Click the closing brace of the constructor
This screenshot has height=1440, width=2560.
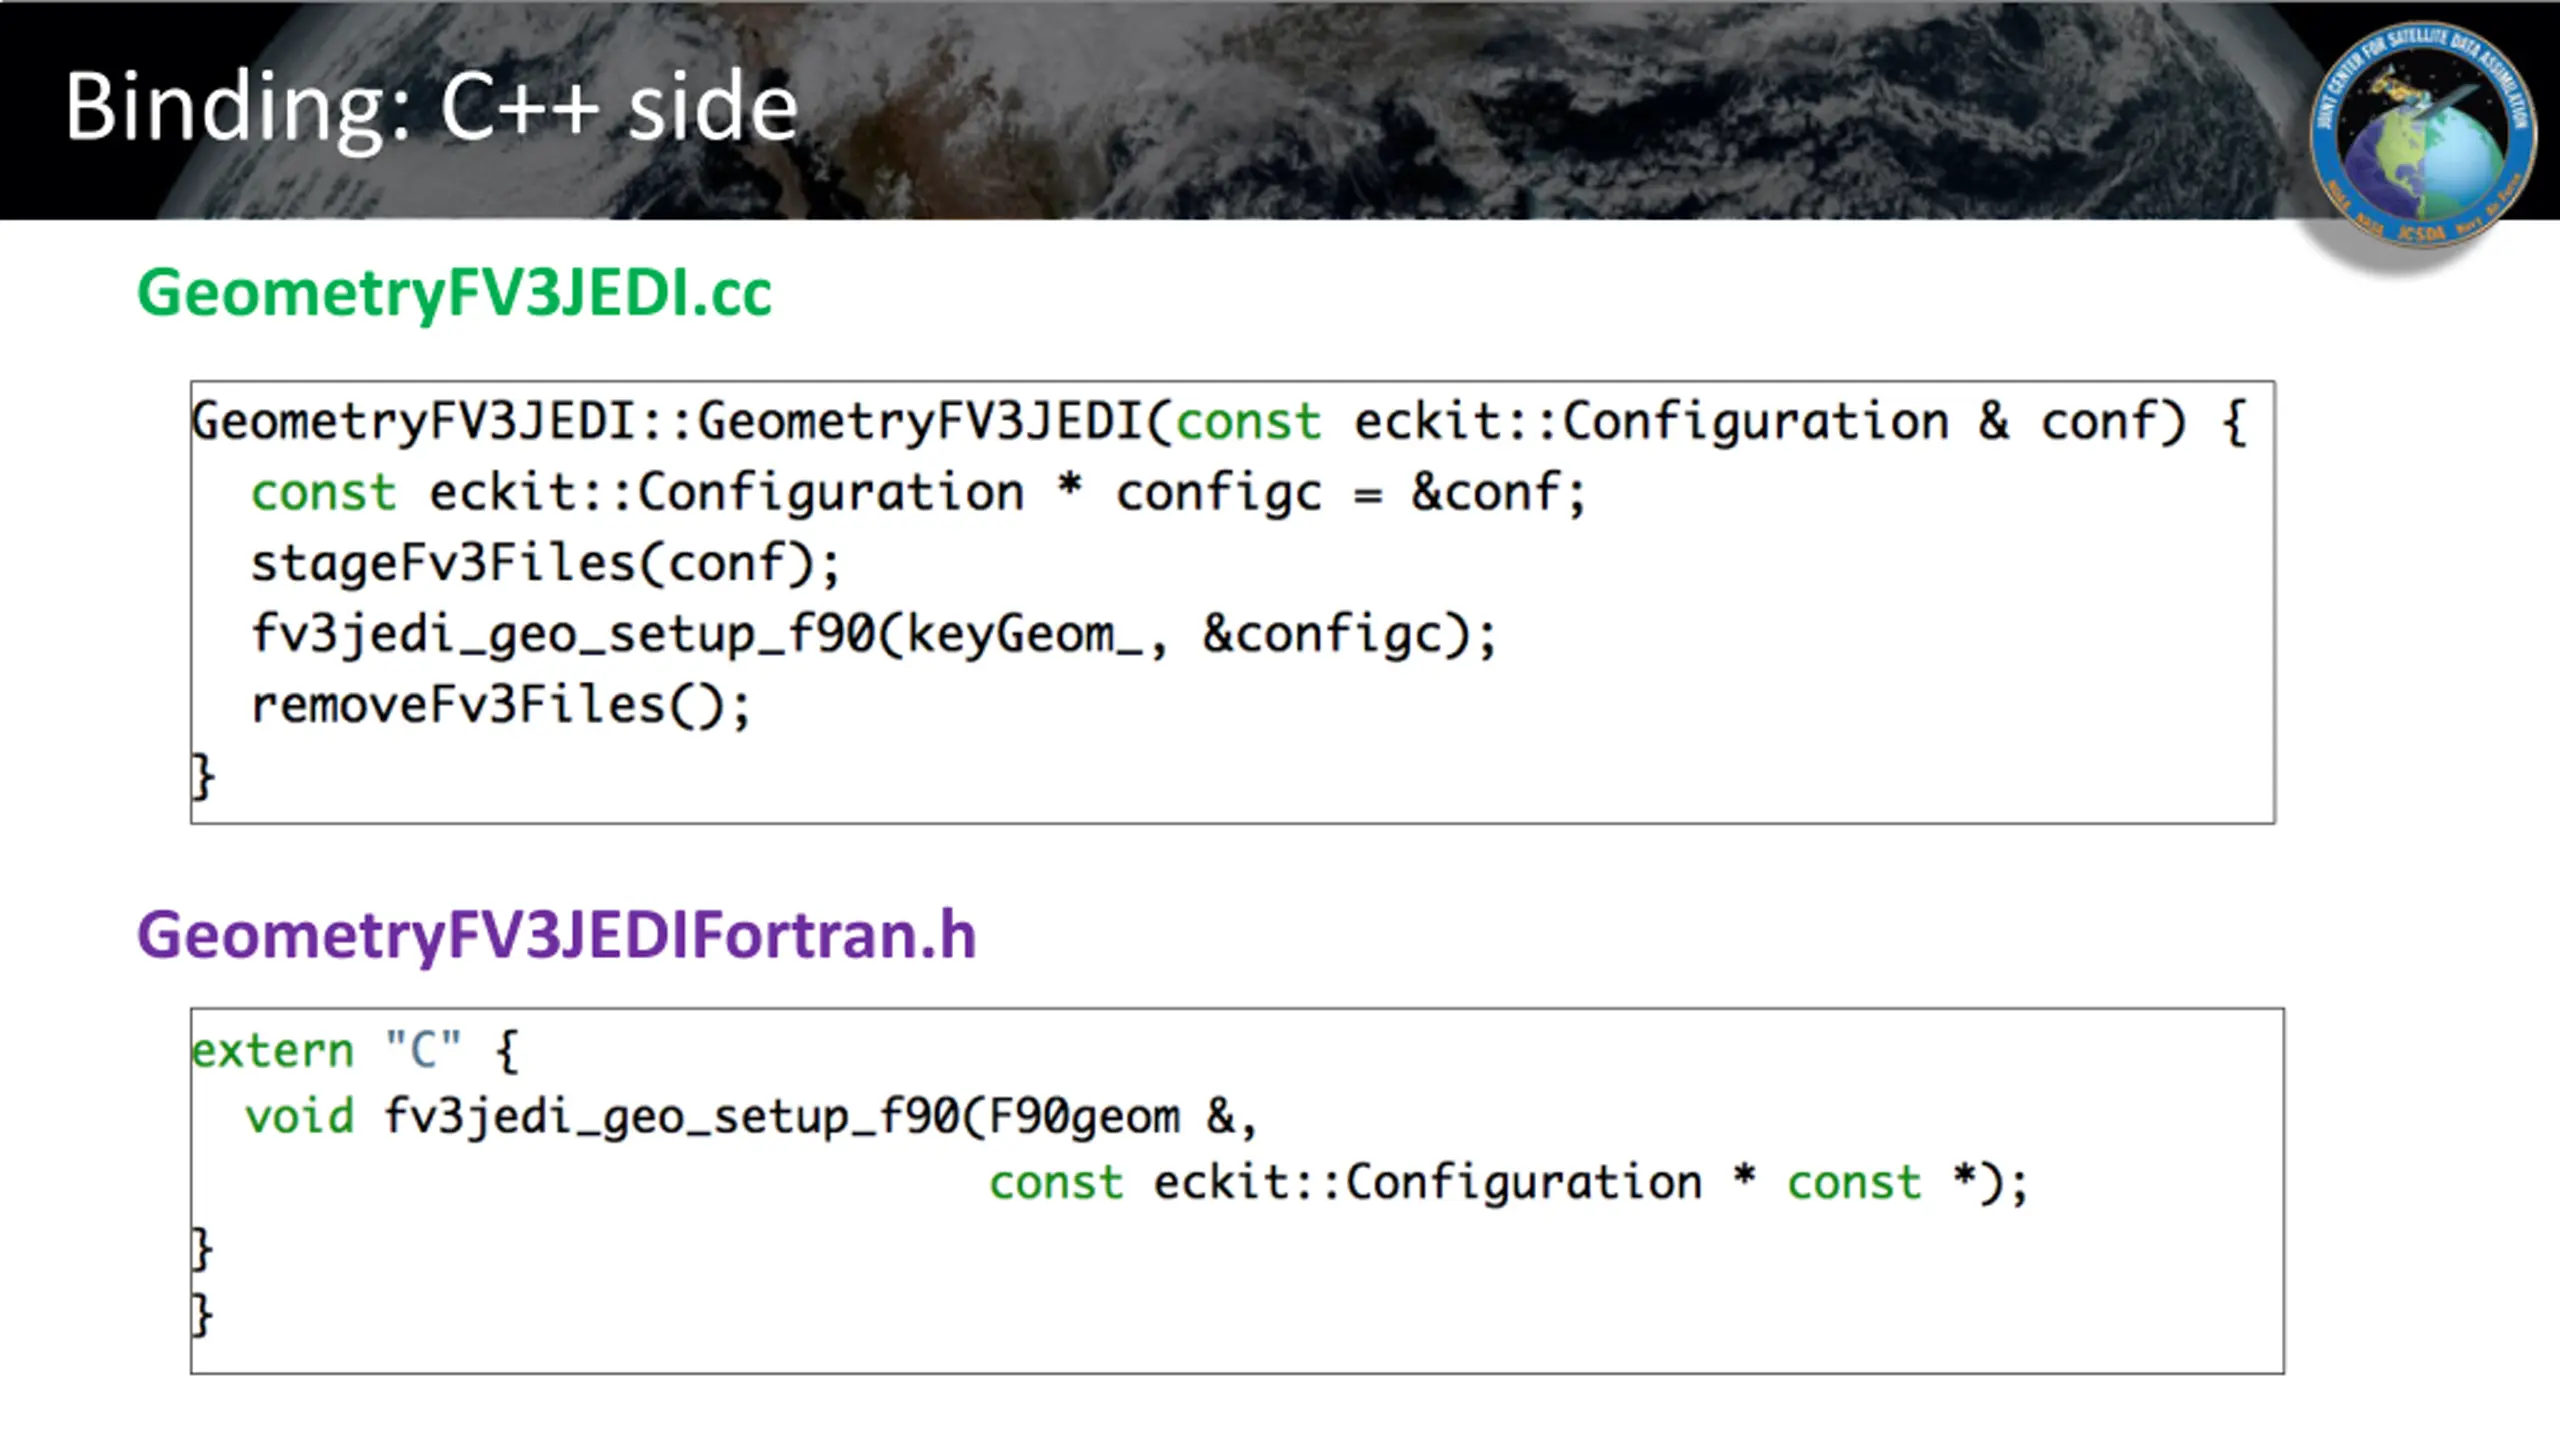tap(202, 777)
